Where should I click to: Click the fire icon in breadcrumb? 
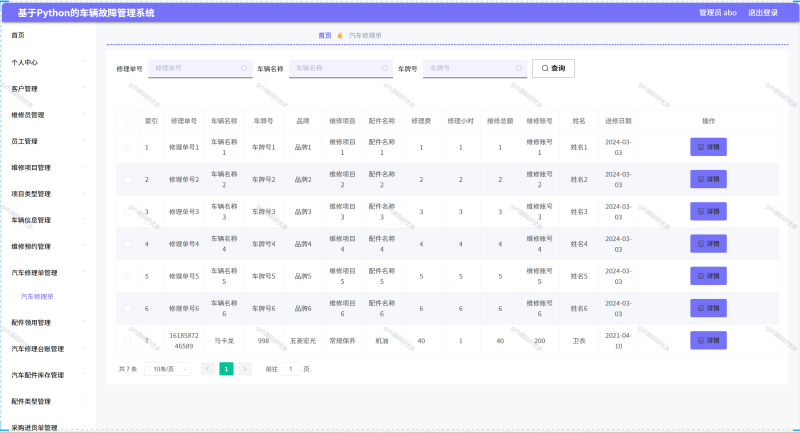(340, 36)
